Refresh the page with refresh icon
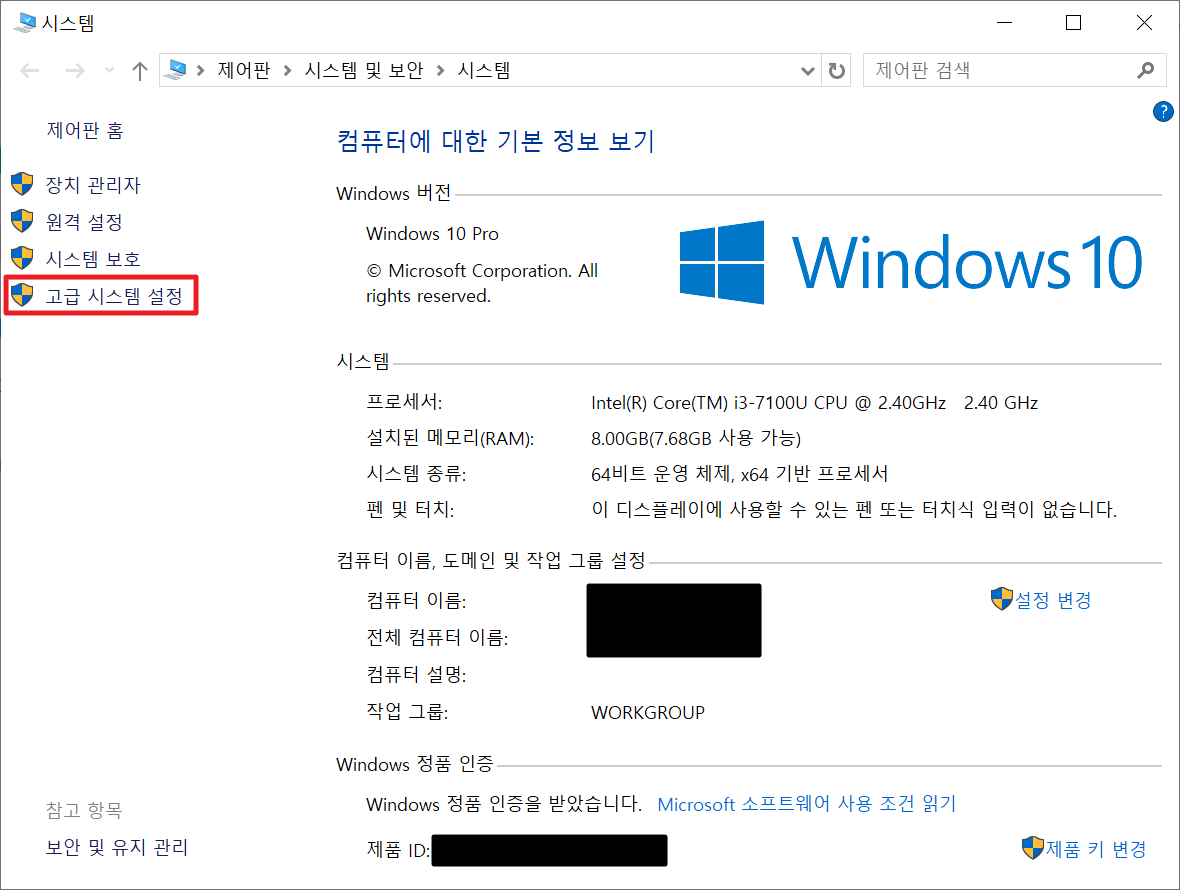Image resolution: width=1180 pixels, height=890 pixels. 836,71
